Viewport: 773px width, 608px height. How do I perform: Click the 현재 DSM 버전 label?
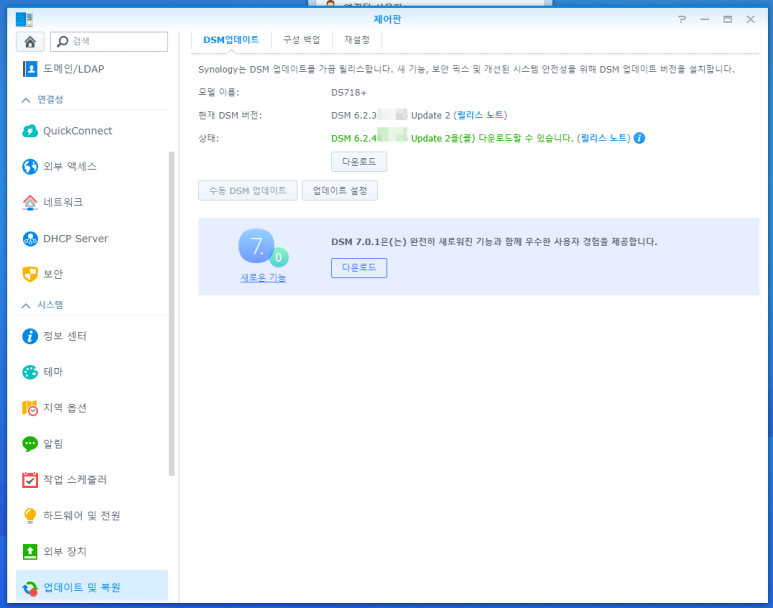230,115
